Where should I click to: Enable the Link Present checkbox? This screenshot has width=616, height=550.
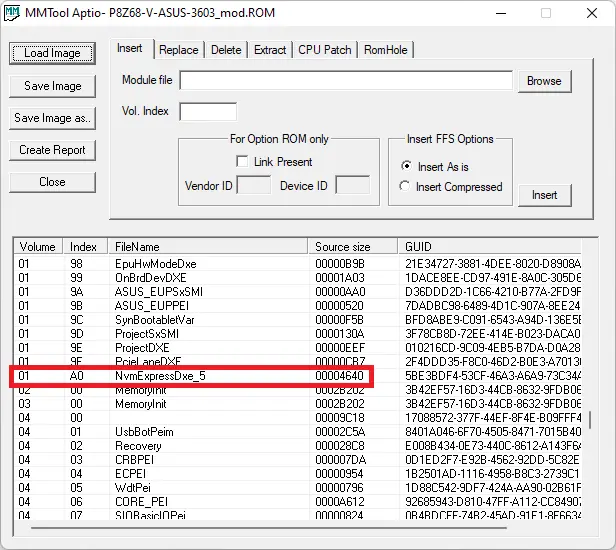click(x=242, y=161)
